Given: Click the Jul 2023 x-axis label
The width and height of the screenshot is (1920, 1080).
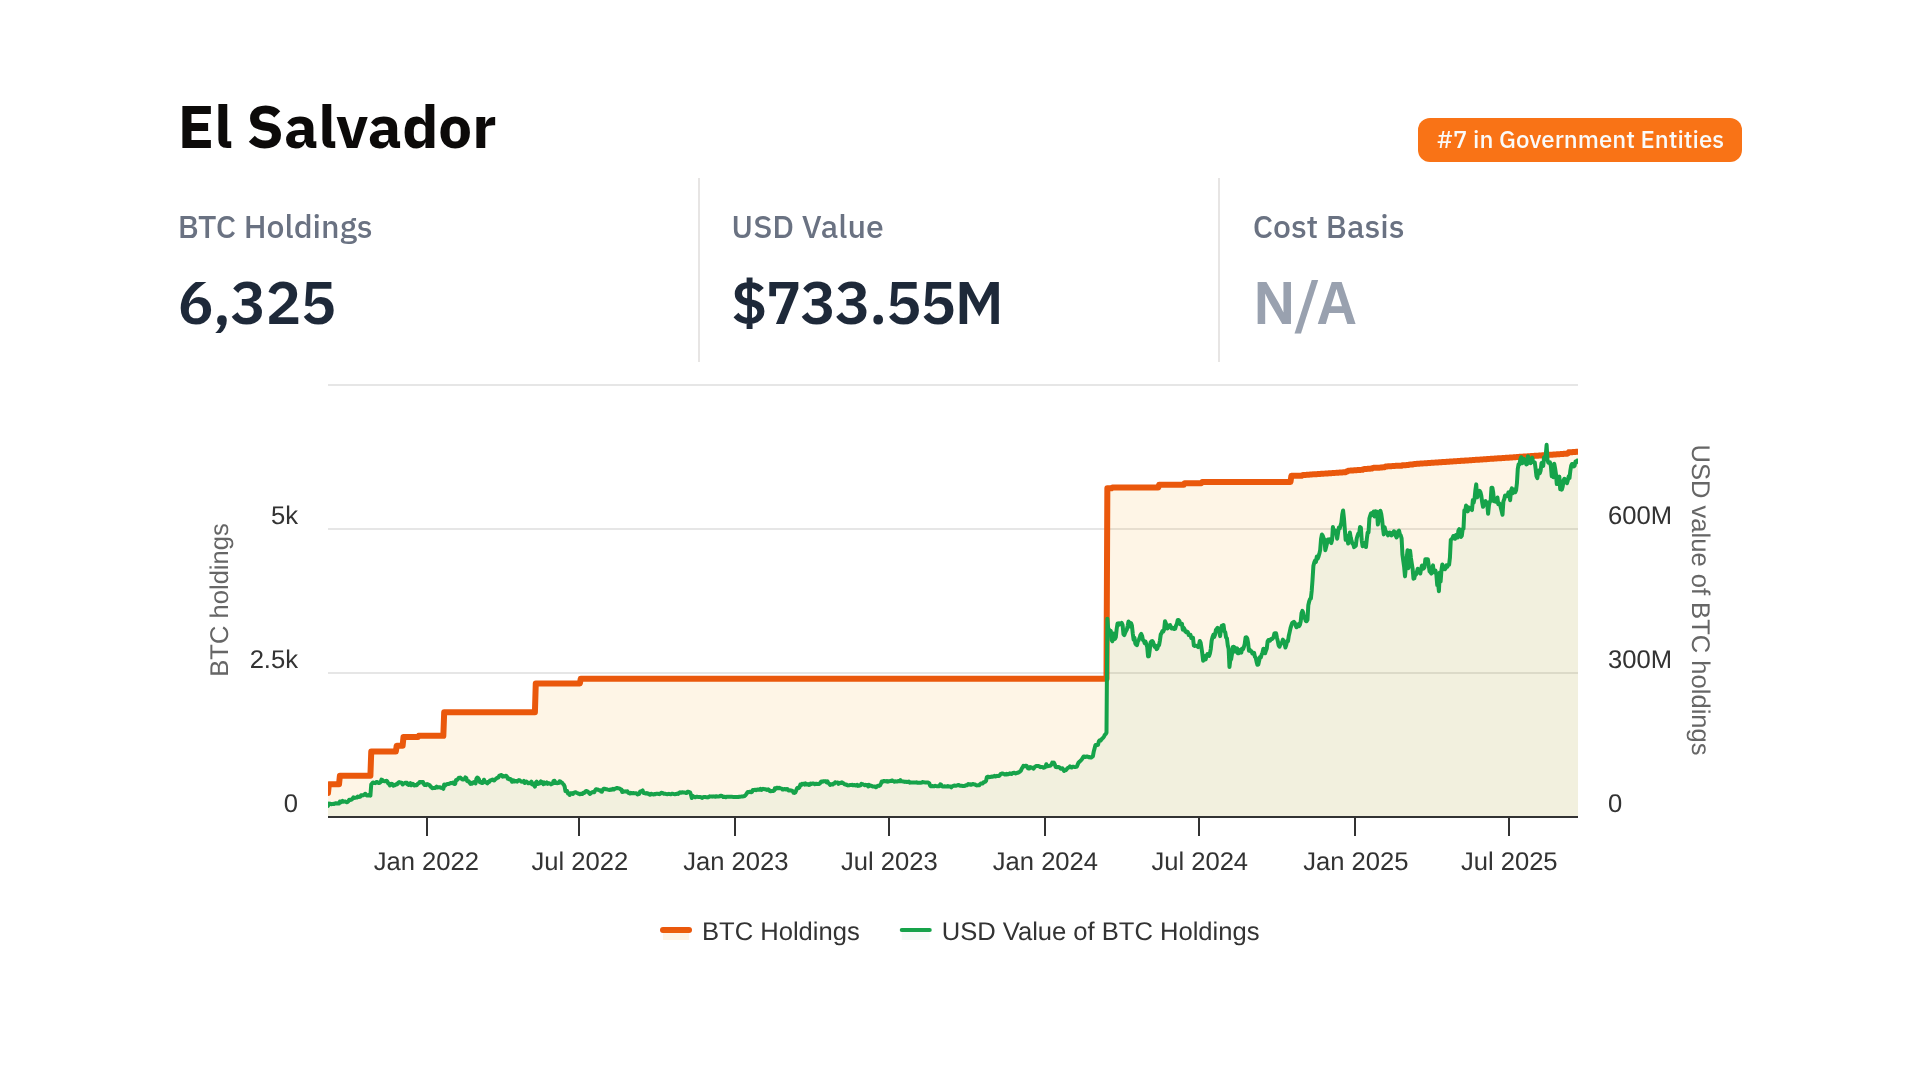Looking at the screenshot, I should (x=889, y=861).
